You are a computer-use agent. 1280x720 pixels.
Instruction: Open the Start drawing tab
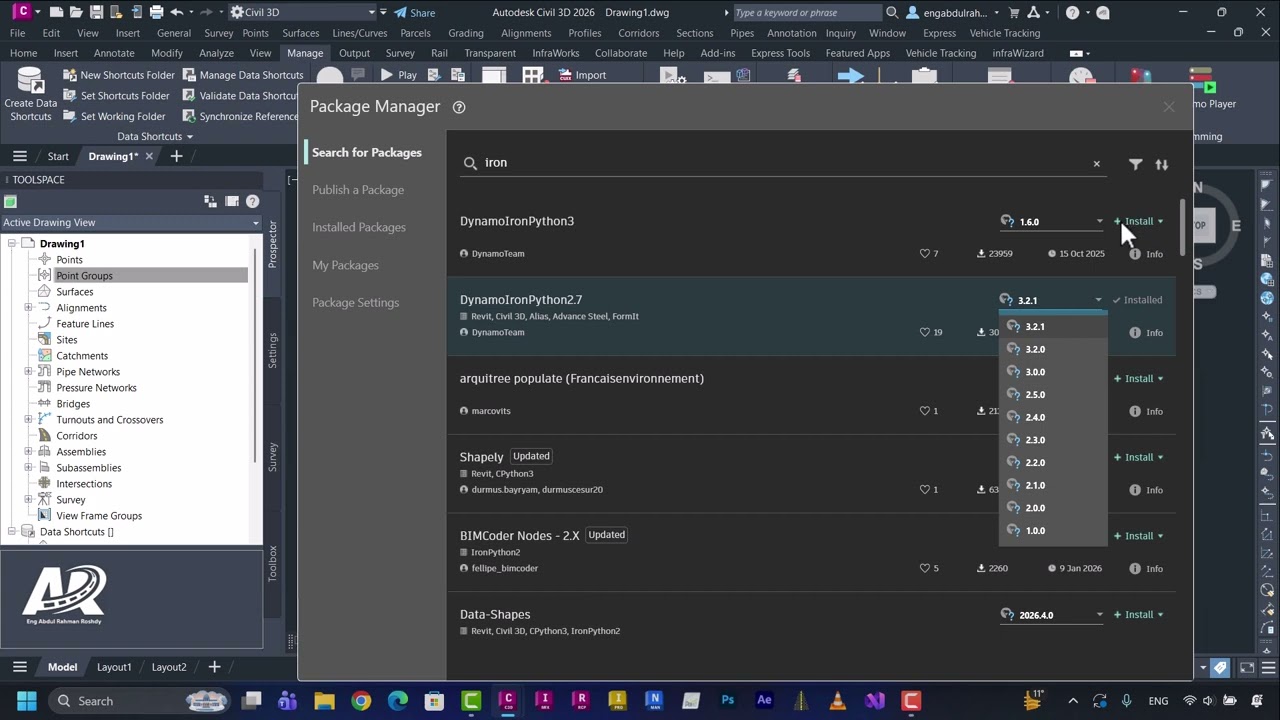coord(58,157)
